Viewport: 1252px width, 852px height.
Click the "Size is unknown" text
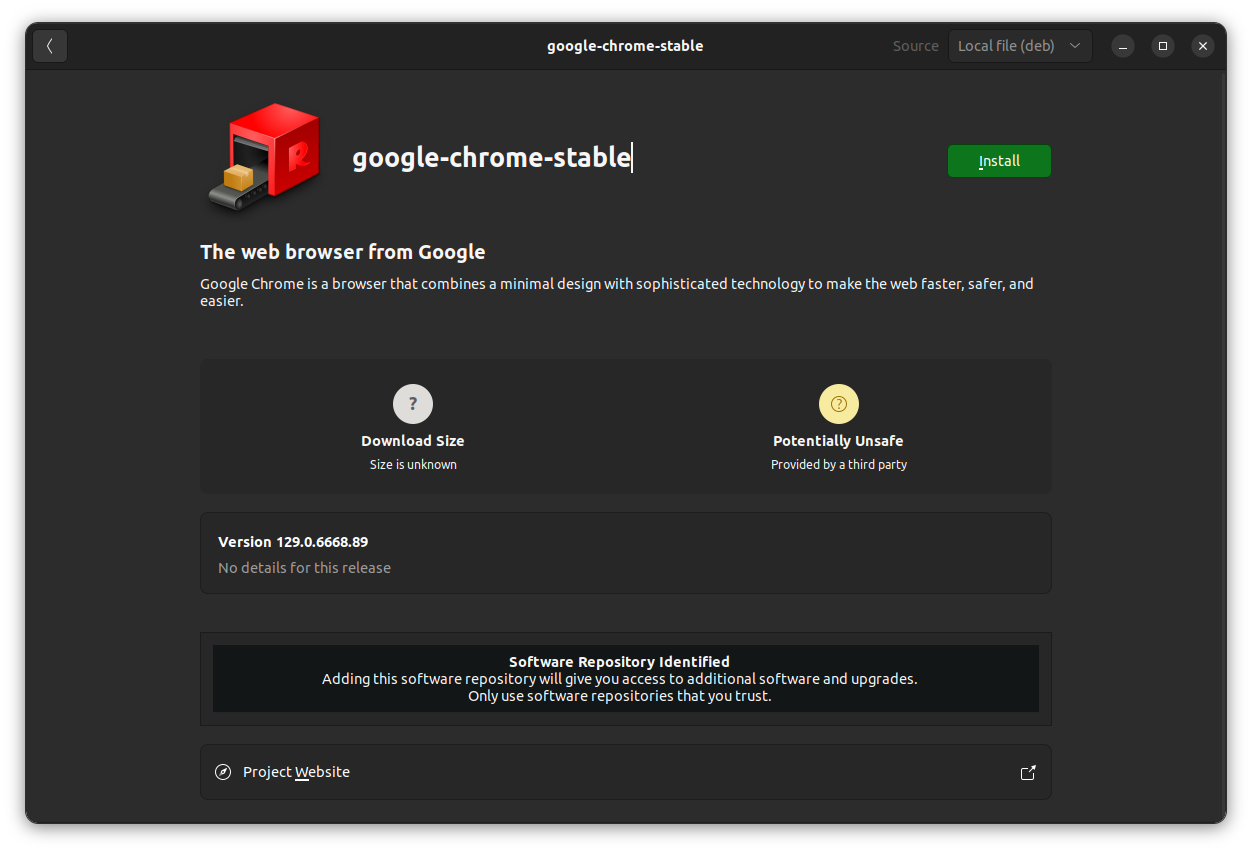pyautogui.click(x=413, y=465)
